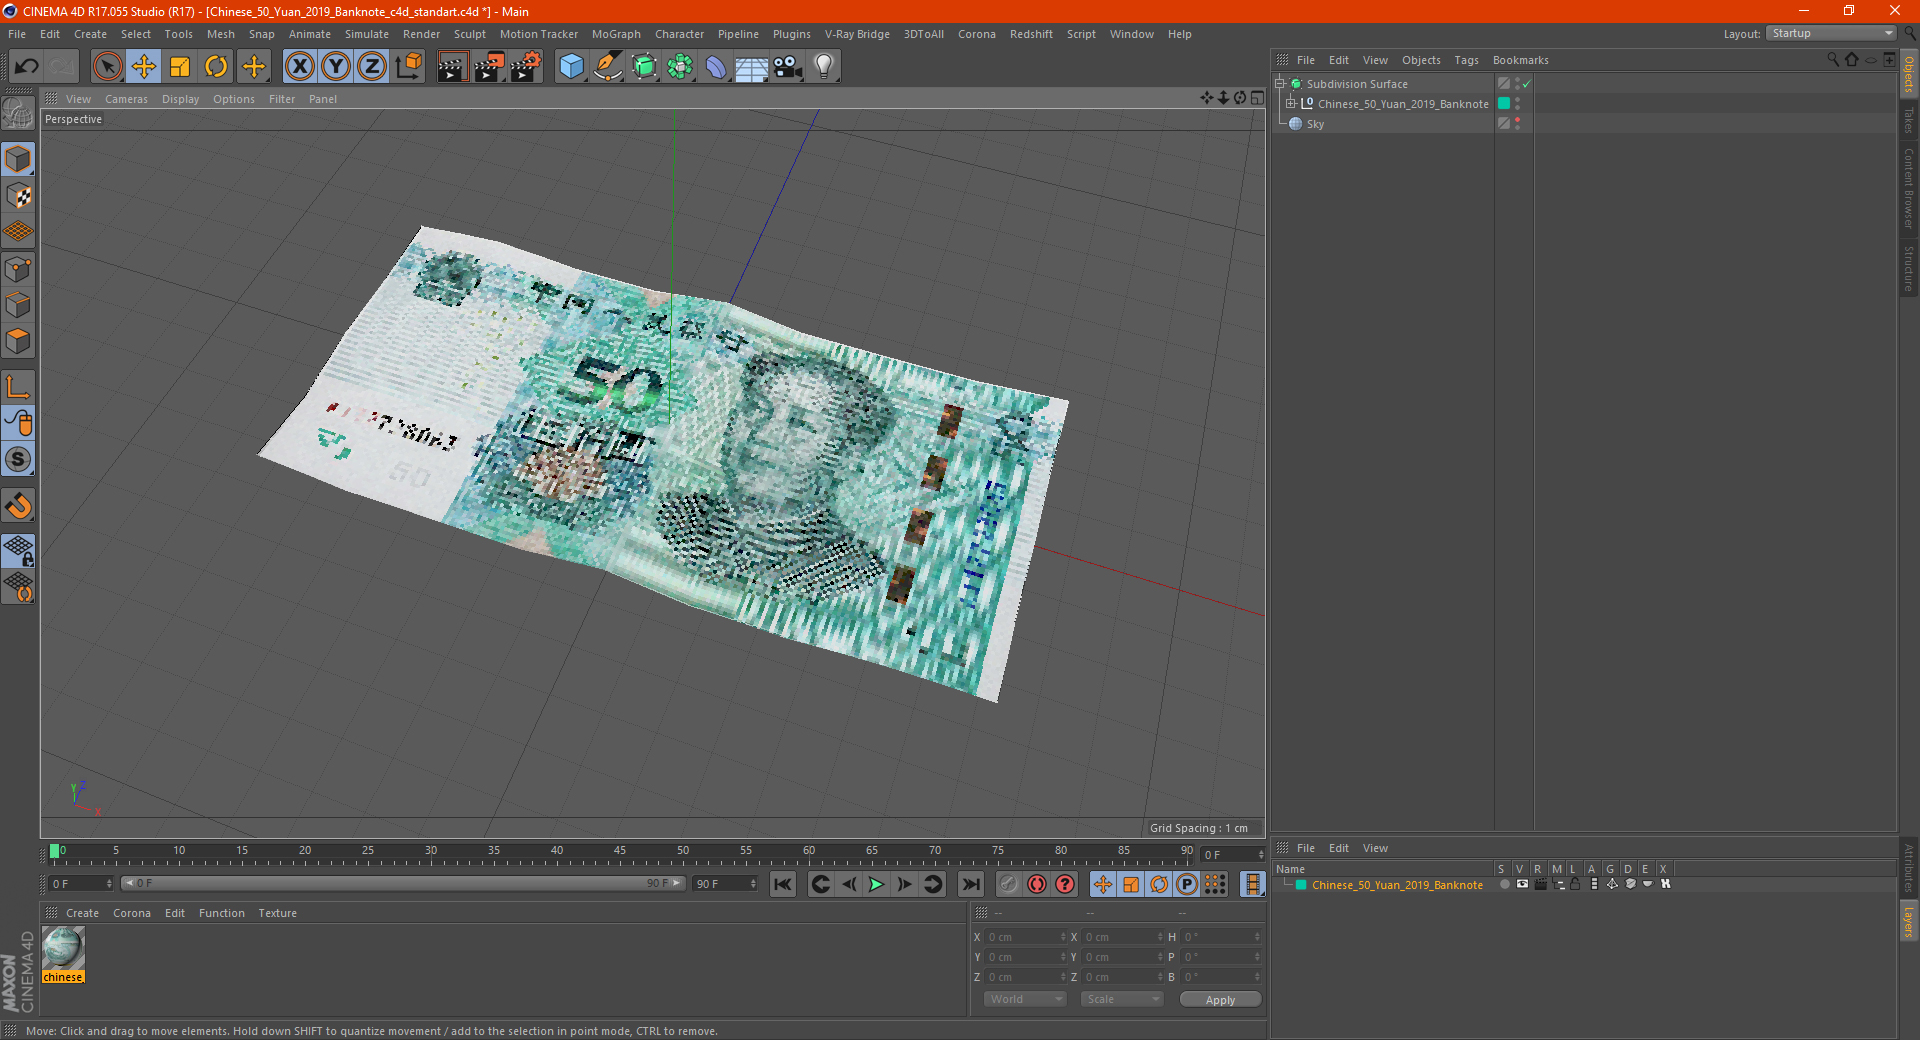Click the Apply button
Image resolution: width=1920 pixels, height=1040 pixels.
1220,1000
